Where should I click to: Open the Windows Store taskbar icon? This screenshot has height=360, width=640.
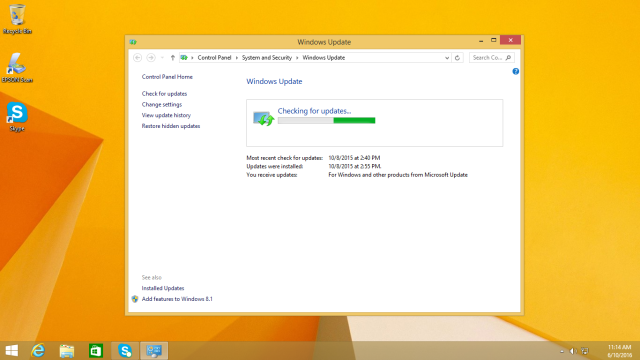tap(96, 351)
